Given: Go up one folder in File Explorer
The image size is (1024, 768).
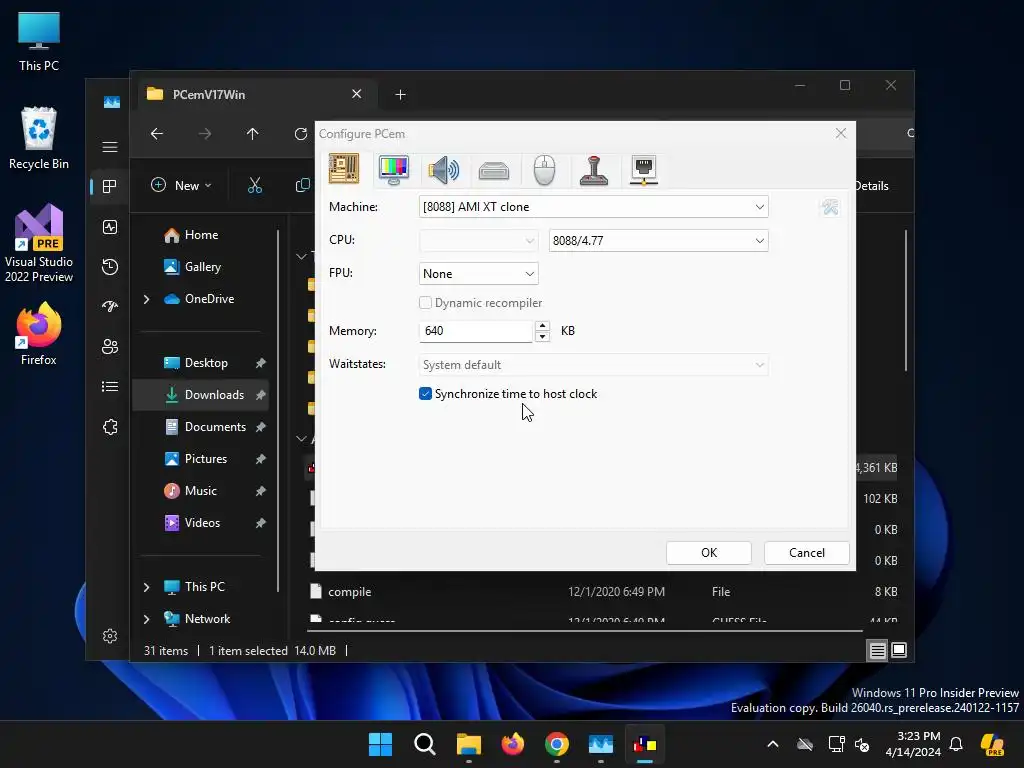Looking at the screenshot, I should tap(253, 134).
